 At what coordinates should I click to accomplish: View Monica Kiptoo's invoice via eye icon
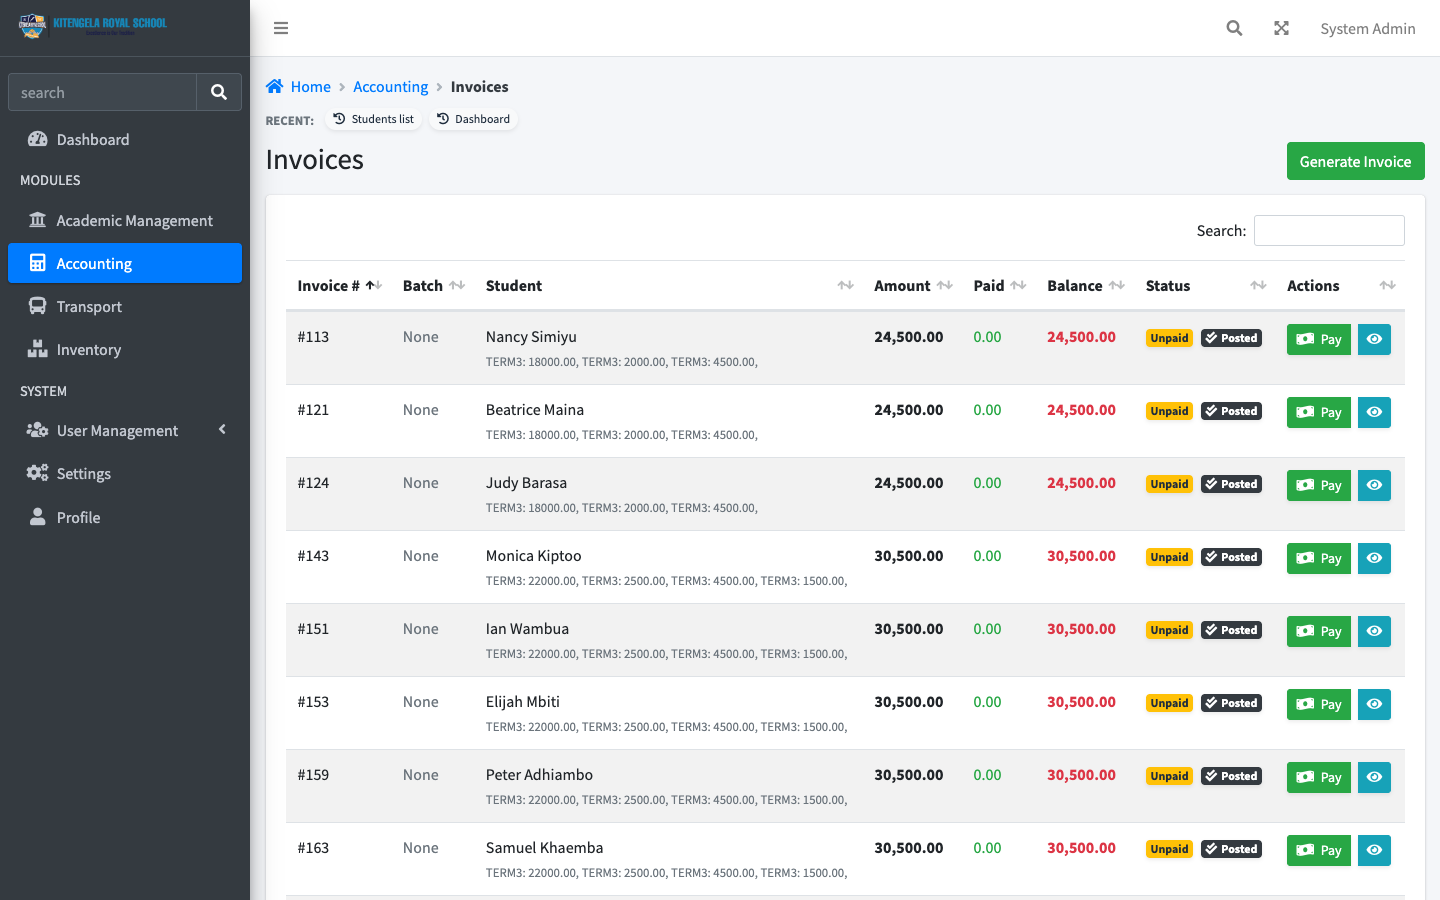pos(1374,558)
